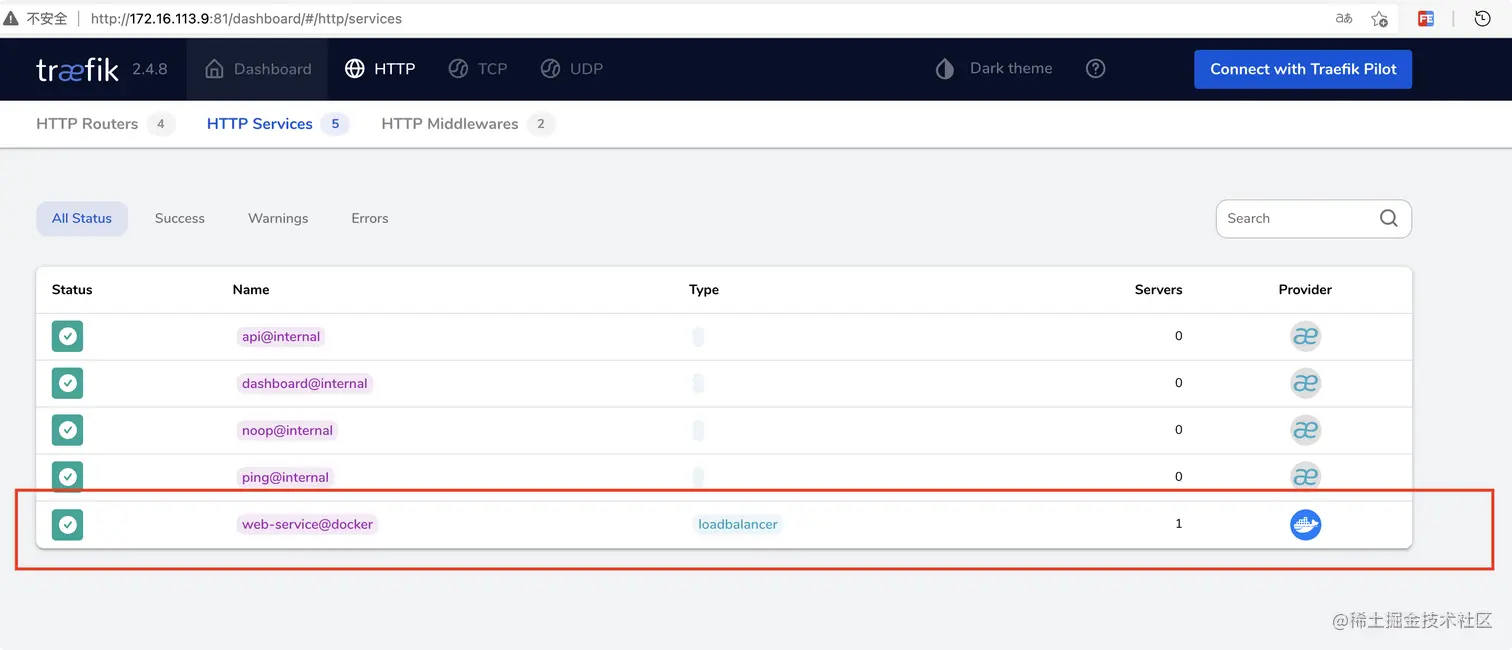
Task: Click the bookmark star icon
Action: tap(1380, 19)
